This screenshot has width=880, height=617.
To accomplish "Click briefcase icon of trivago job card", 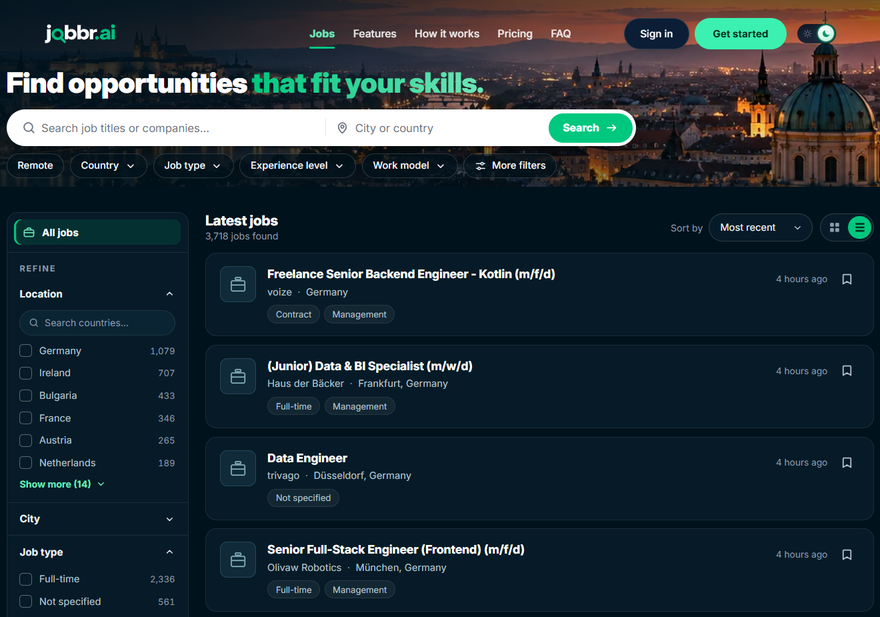I will click(x=238, y=468).
